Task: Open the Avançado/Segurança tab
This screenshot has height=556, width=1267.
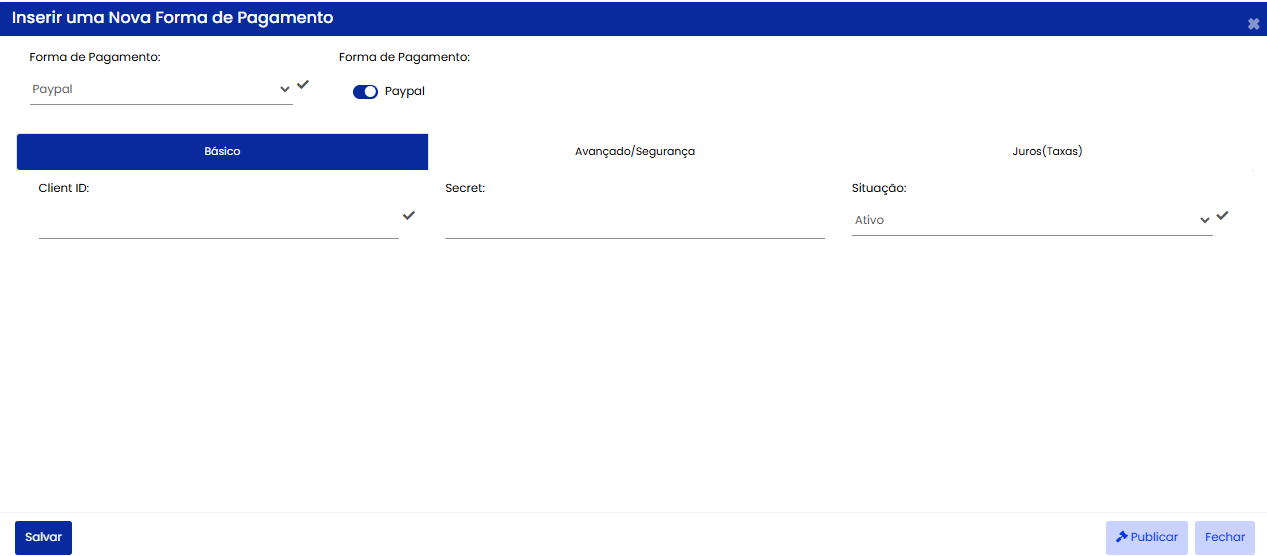Action: 634,152
